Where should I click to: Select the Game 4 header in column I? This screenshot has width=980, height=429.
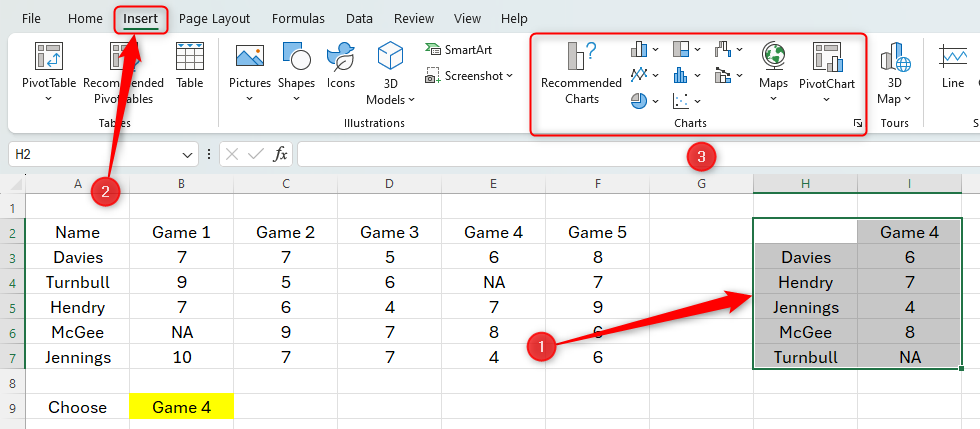(x=909, y=233)
